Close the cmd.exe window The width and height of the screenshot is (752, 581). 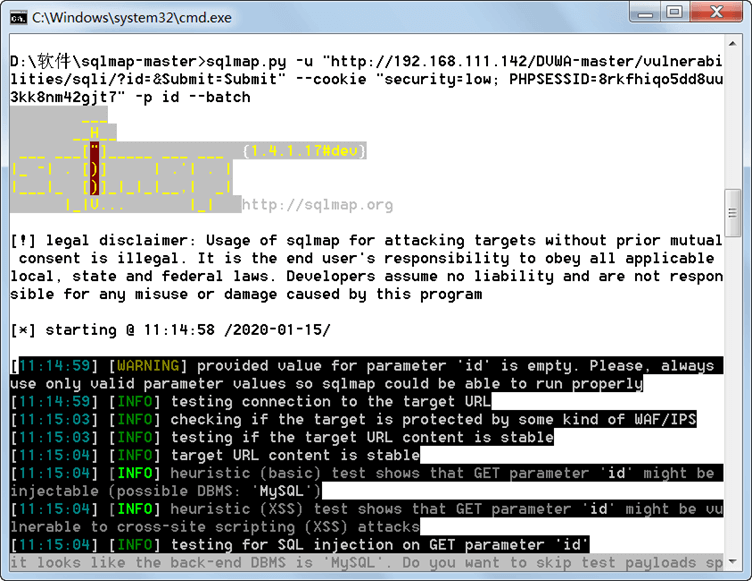pos(717,12)
